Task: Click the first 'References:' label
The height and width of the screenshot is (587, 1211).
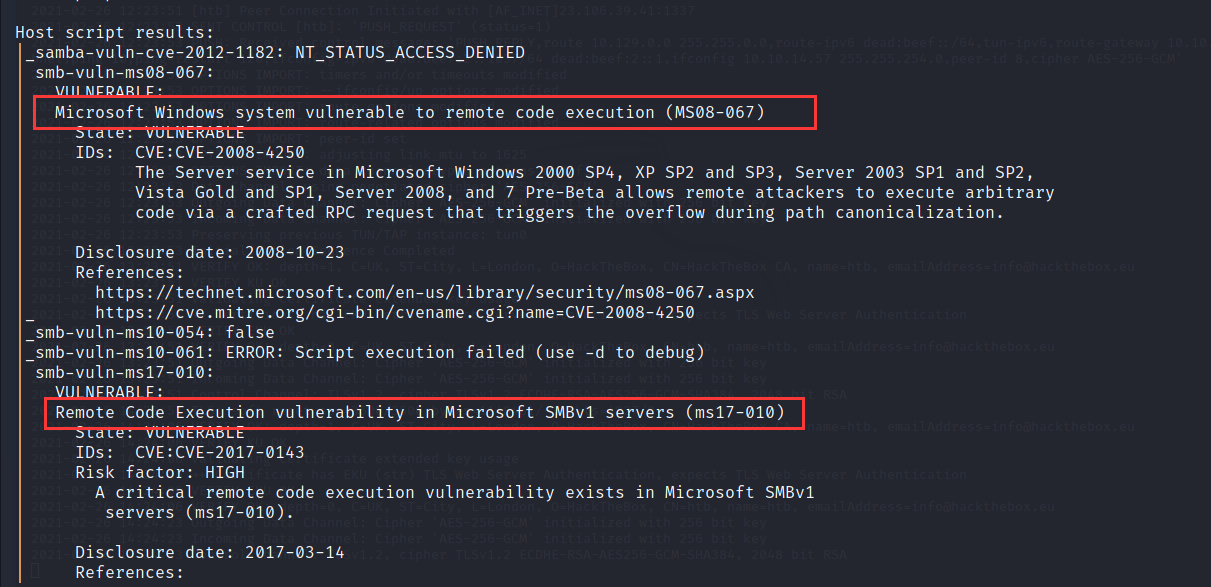Action: pos(130,272)
